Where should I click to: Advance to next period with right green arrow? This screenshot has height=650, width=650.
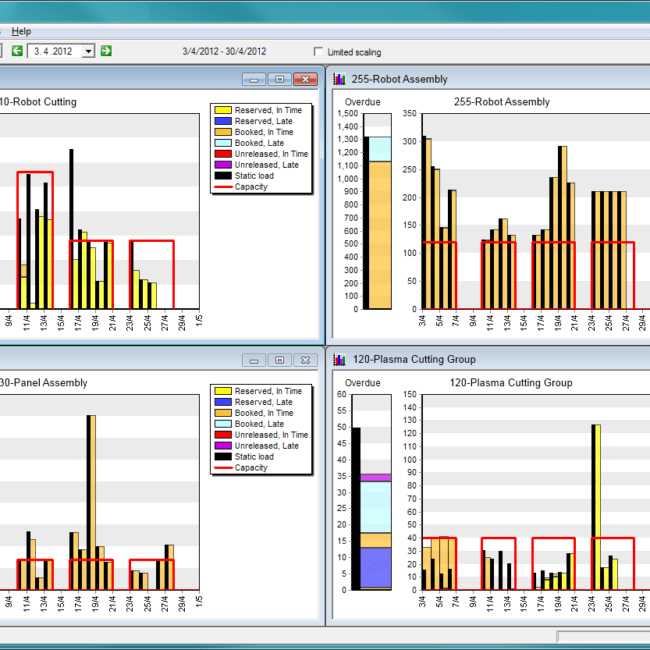(x=106, y=51)
